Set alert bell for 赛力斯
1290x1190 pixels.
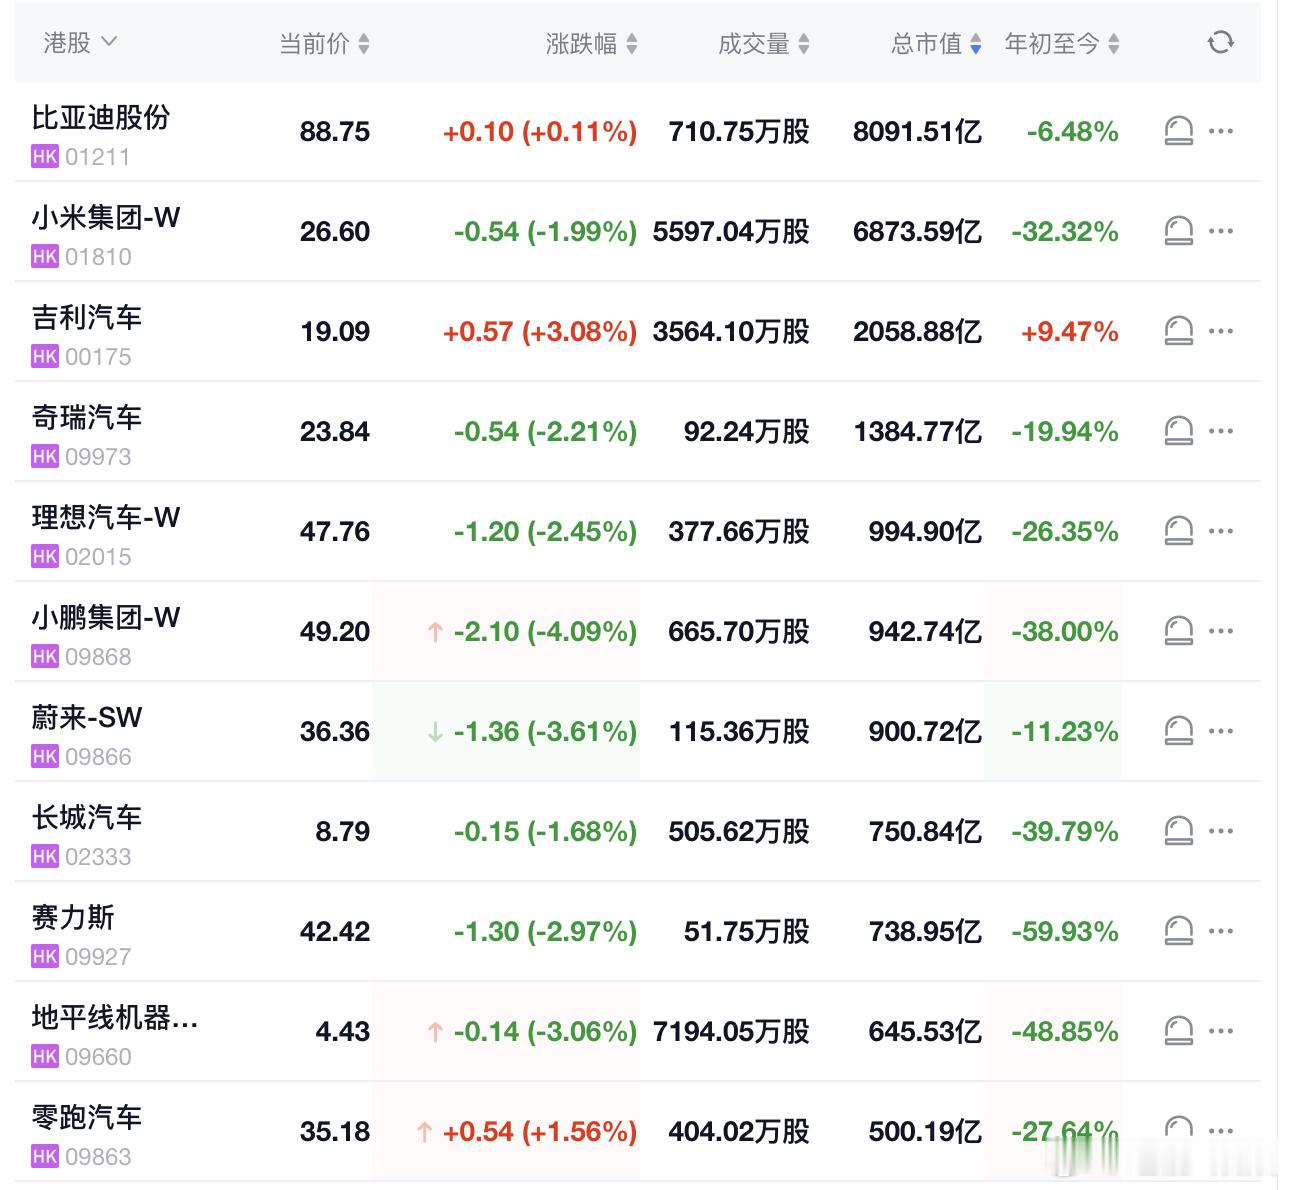(x=1179, y=931)
